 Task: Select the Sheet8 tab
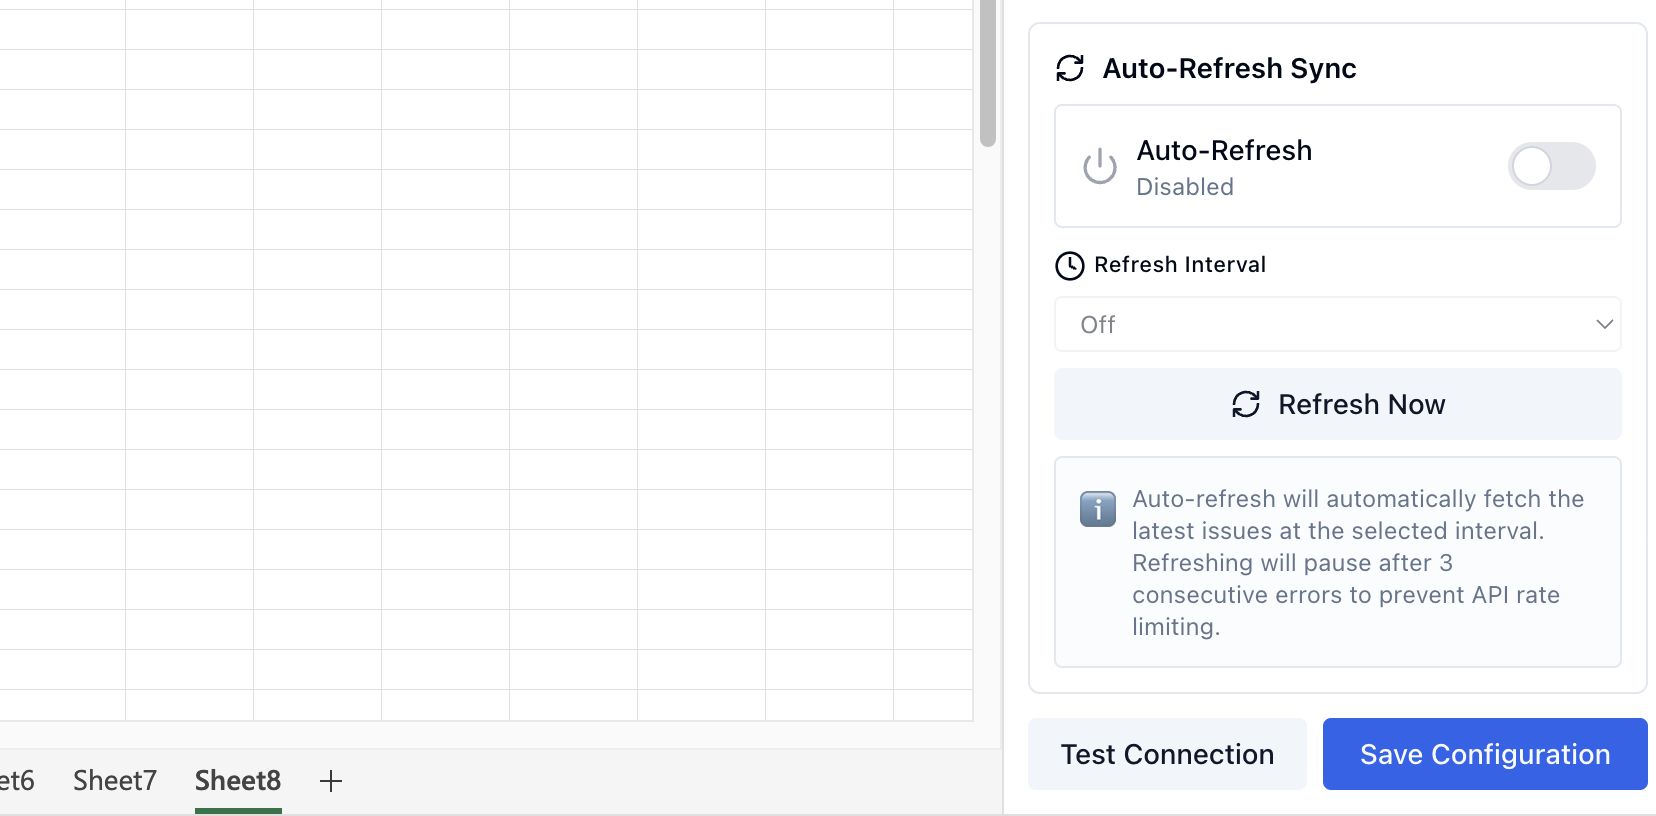pos(237,780)
